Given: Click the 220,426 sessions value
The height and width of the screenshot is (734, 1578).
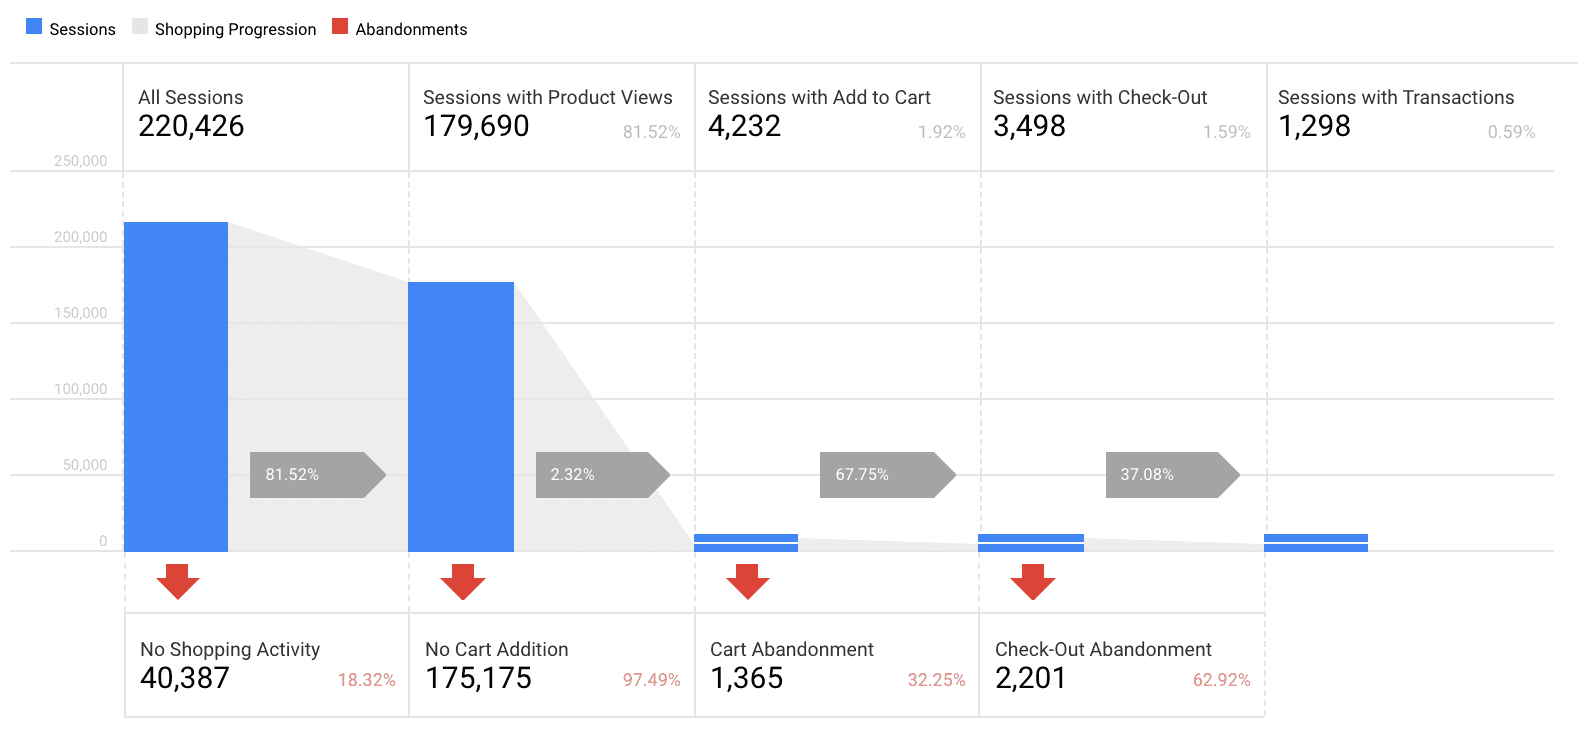Looking at the screenshot, I should (x=191, y=126).
